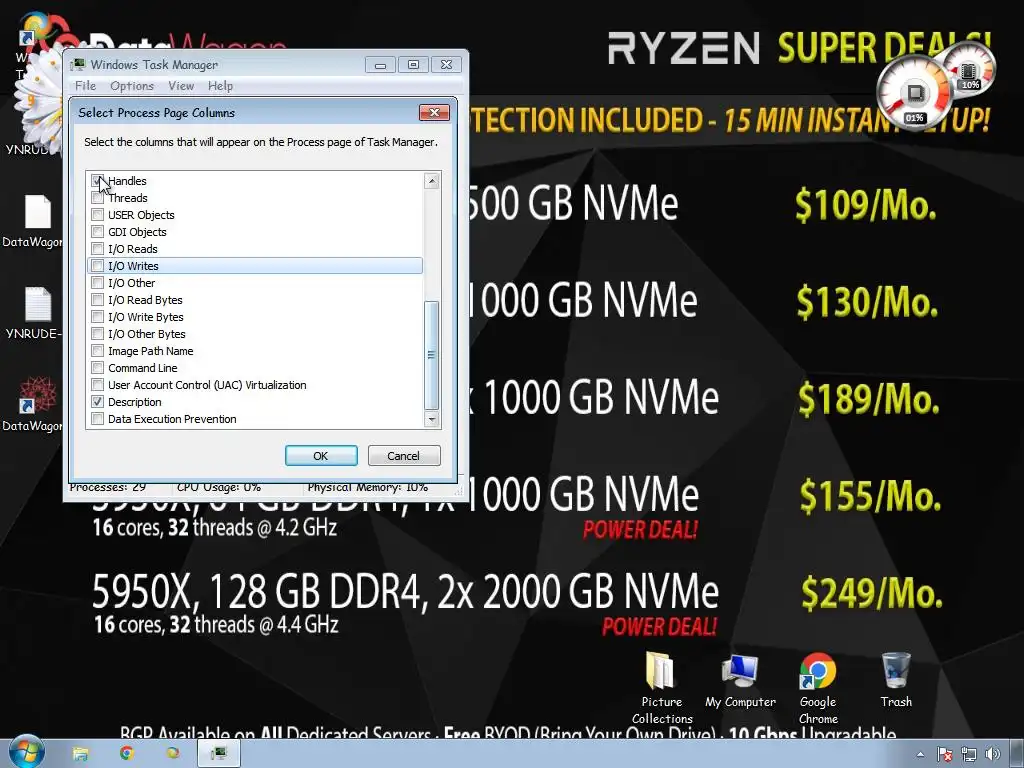Click the CPU meter desktop gadget
The height and width of the screenshot is (768, 1024).
[914, 95]
